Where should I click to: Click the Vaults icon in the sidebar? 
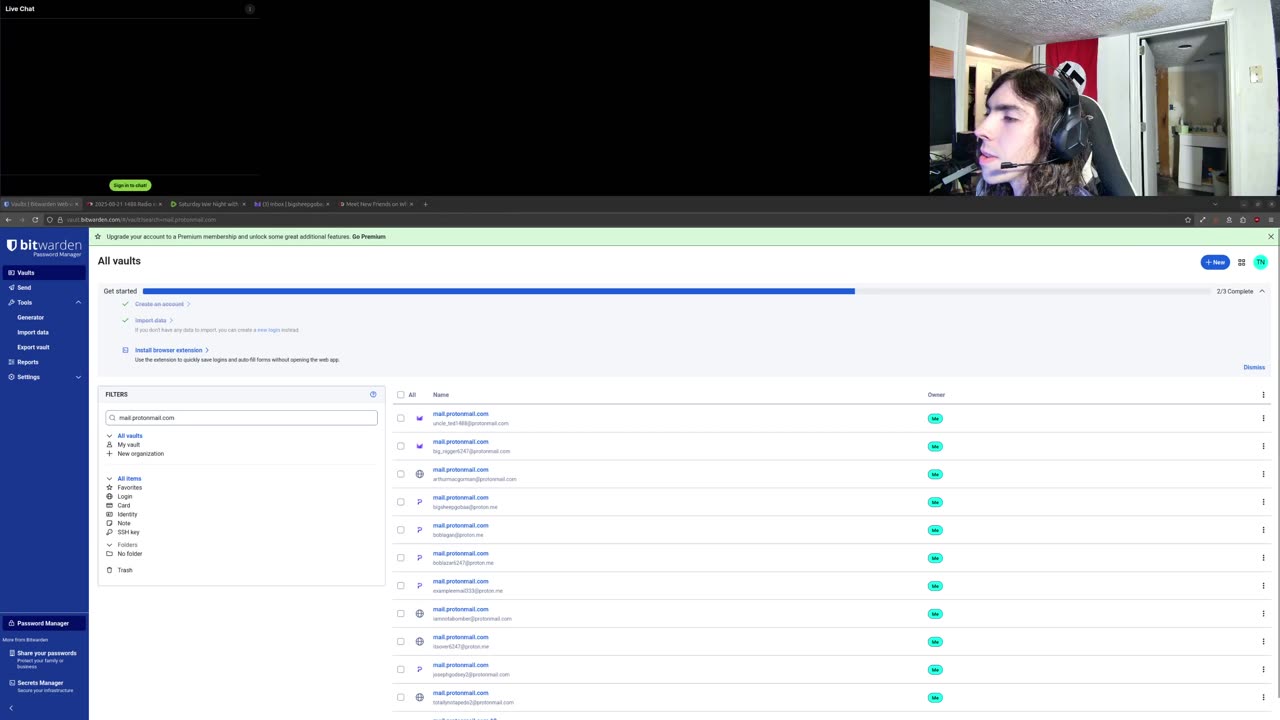point(11,273)
